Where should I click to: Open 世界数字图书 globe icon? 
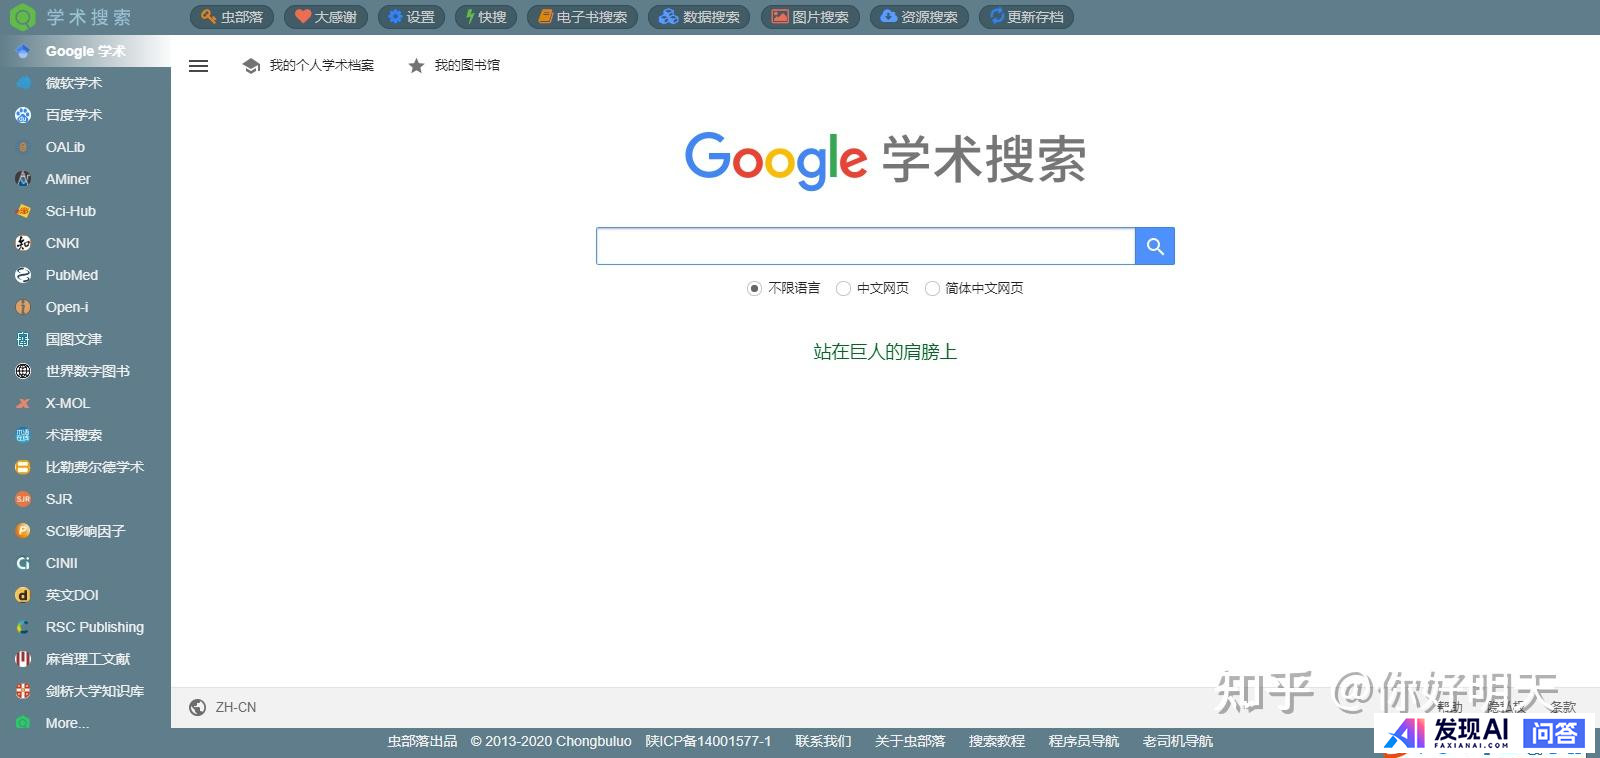pos(23,371)
